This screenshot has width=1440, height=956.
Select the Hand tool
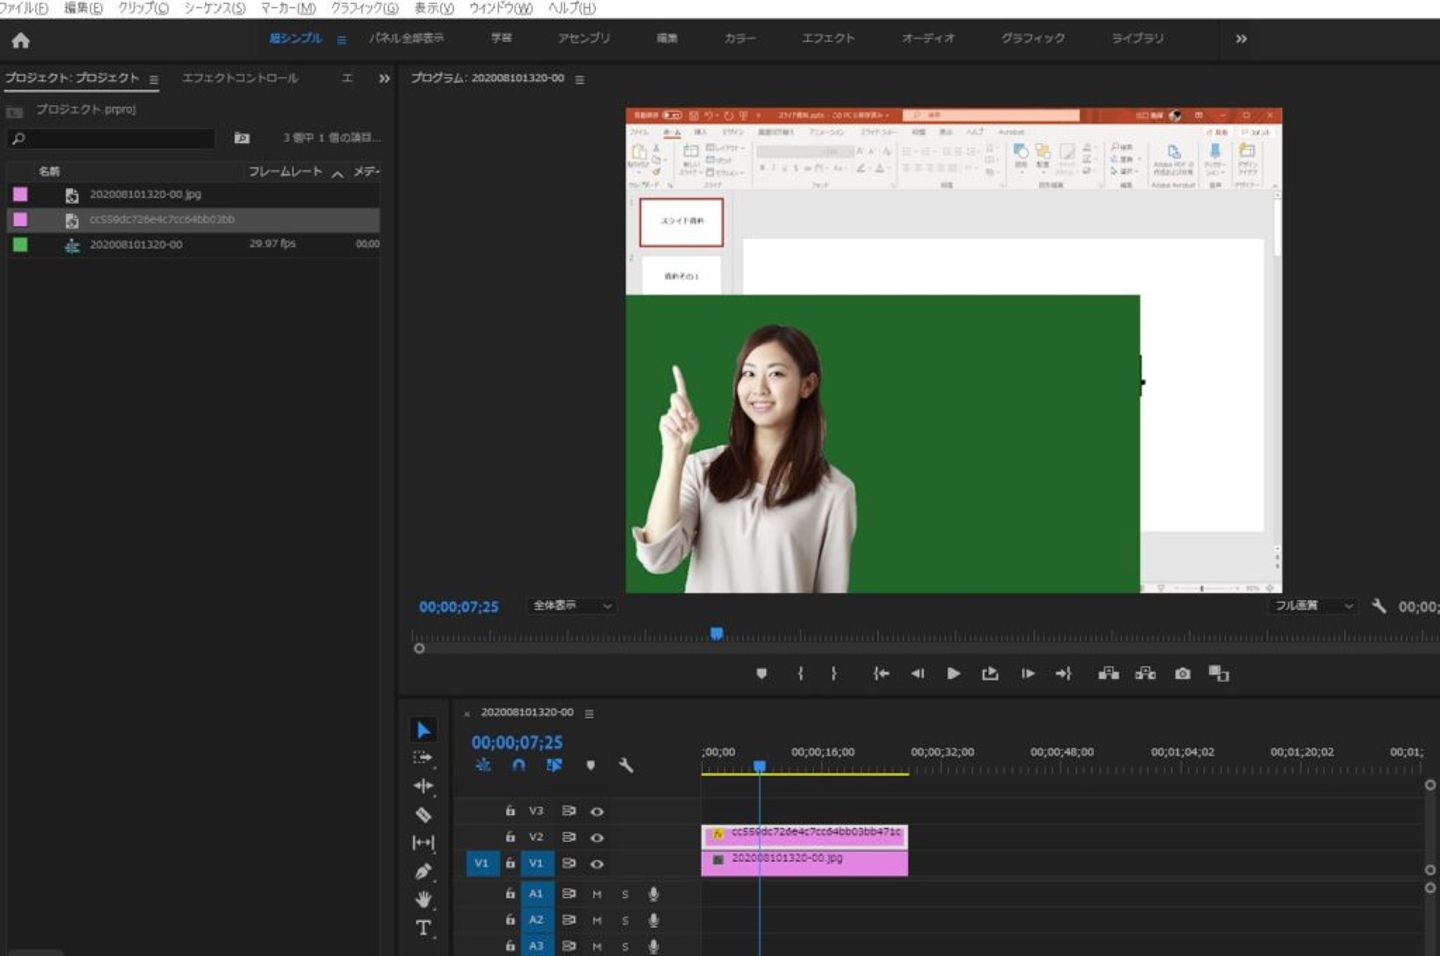tap(423, 899)
